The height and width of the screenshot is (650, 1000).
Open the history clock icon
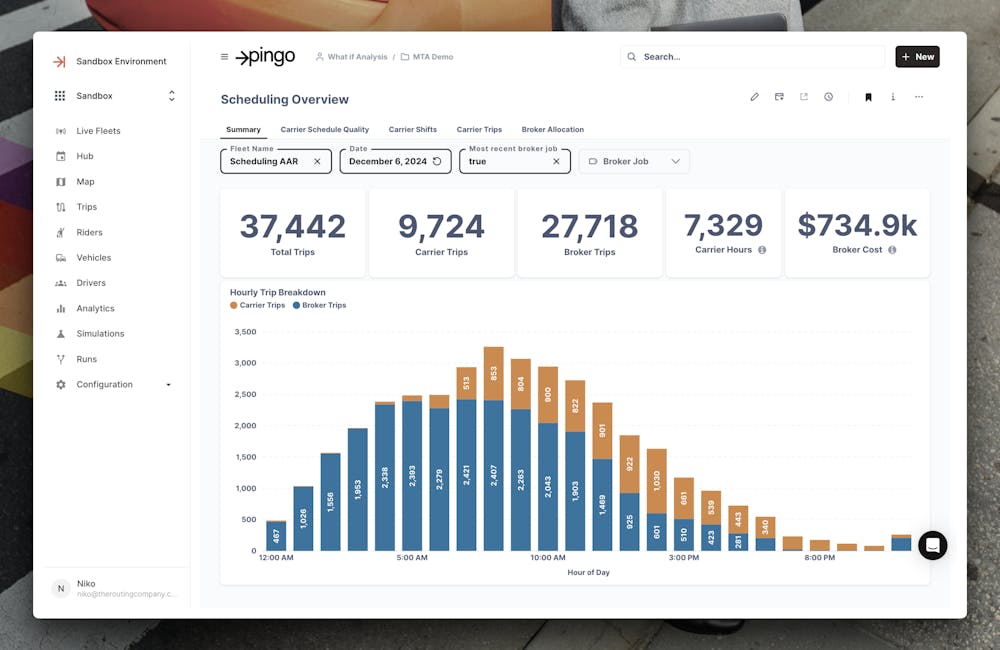pos(828,97)
